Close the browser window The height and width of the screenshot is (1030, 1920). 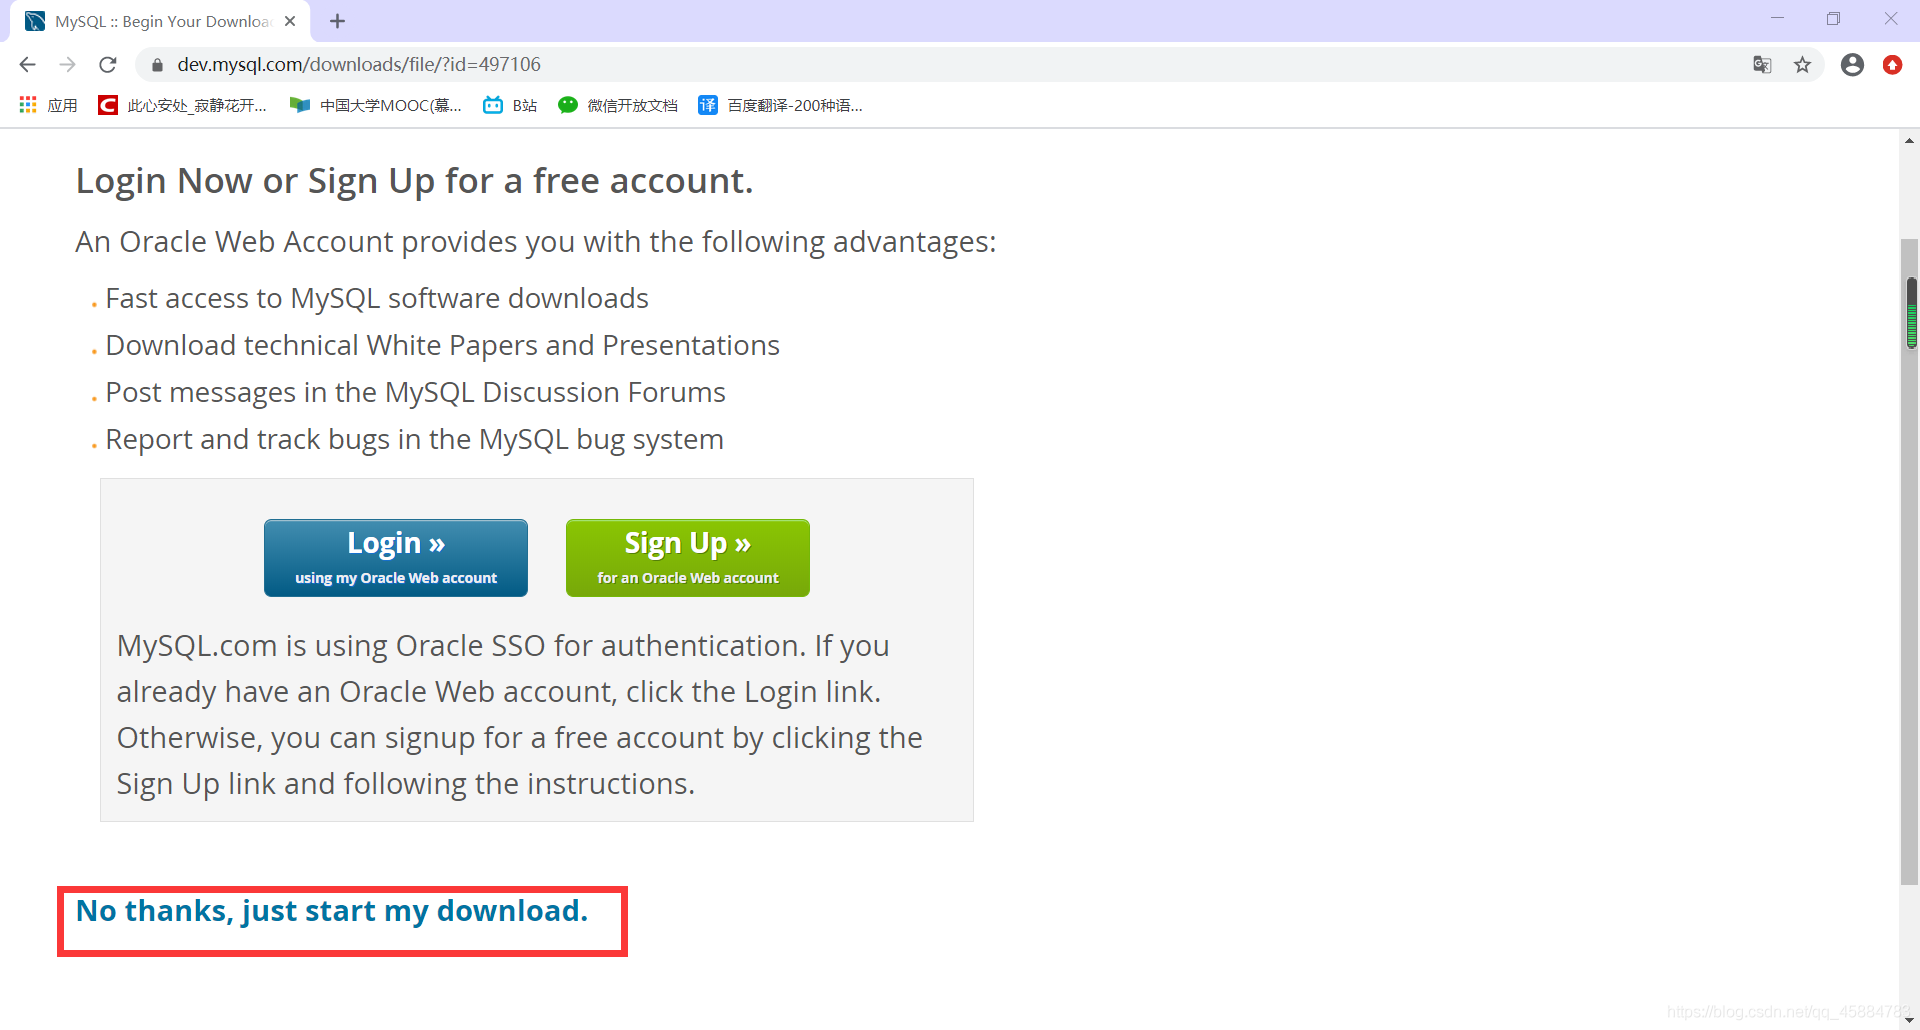(x=1890, y=19)
